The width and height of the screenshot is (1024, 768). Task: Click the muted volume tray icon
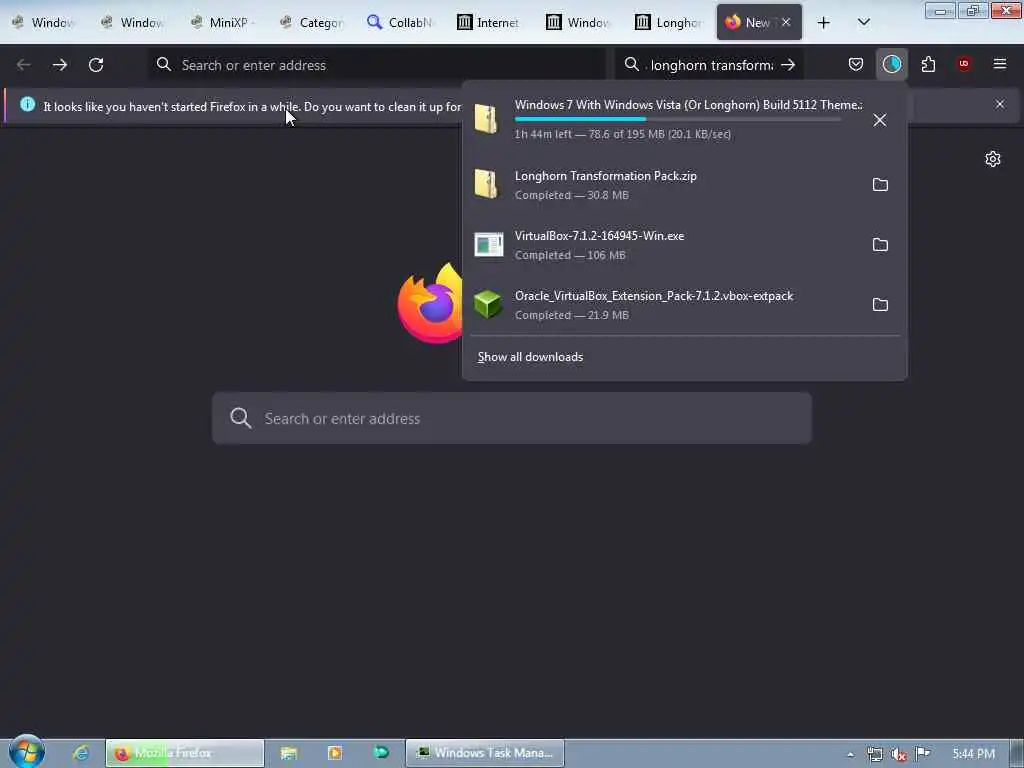(899, 754)
